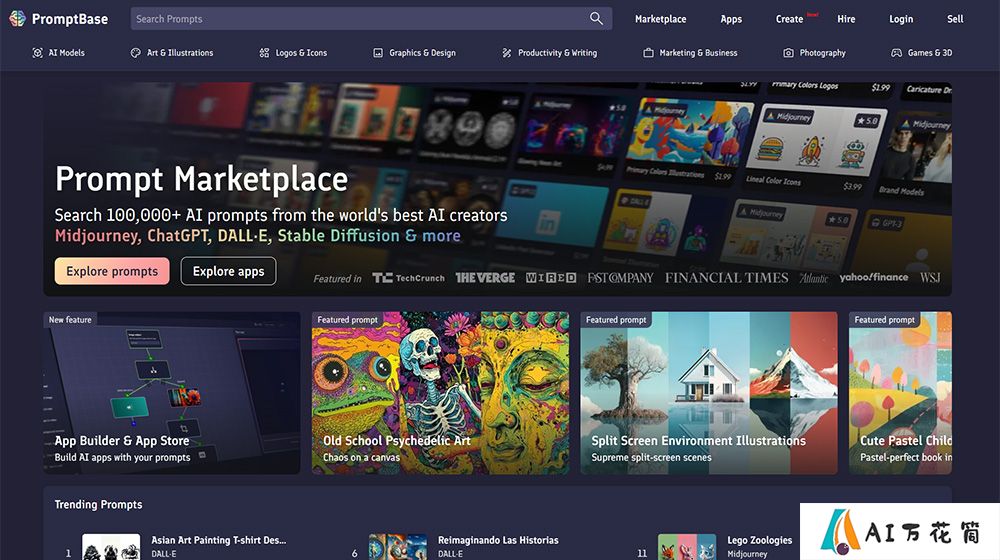Image resolution: width=1000 pixels, height=560 pixels.
Task: Open the Apps menu item
Action: [x=731, y=19]
